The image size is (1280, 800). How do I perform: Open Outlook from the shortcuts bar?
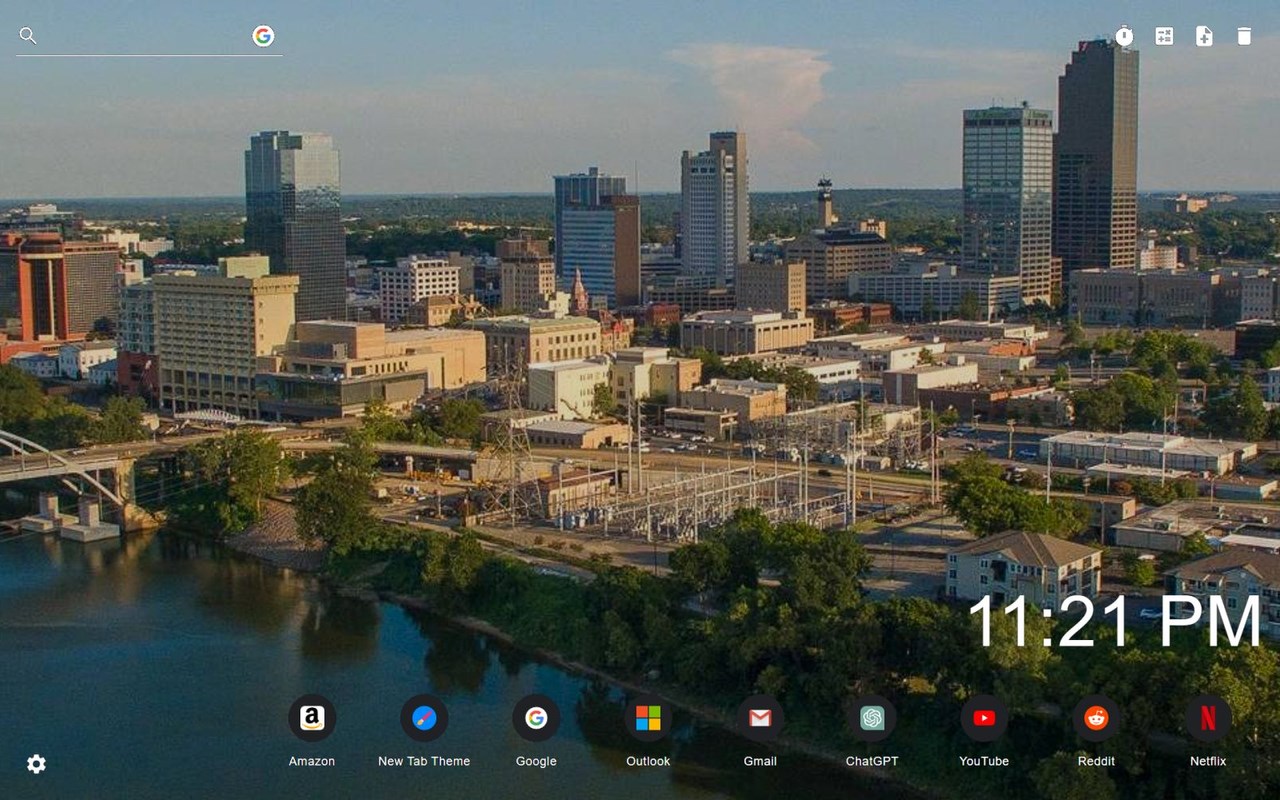click(648, 717)
